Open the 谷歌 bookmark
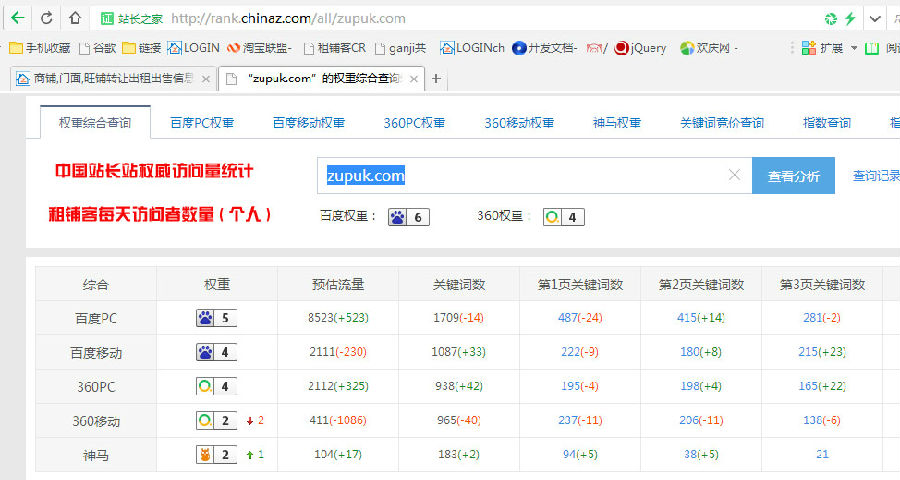 98,48
